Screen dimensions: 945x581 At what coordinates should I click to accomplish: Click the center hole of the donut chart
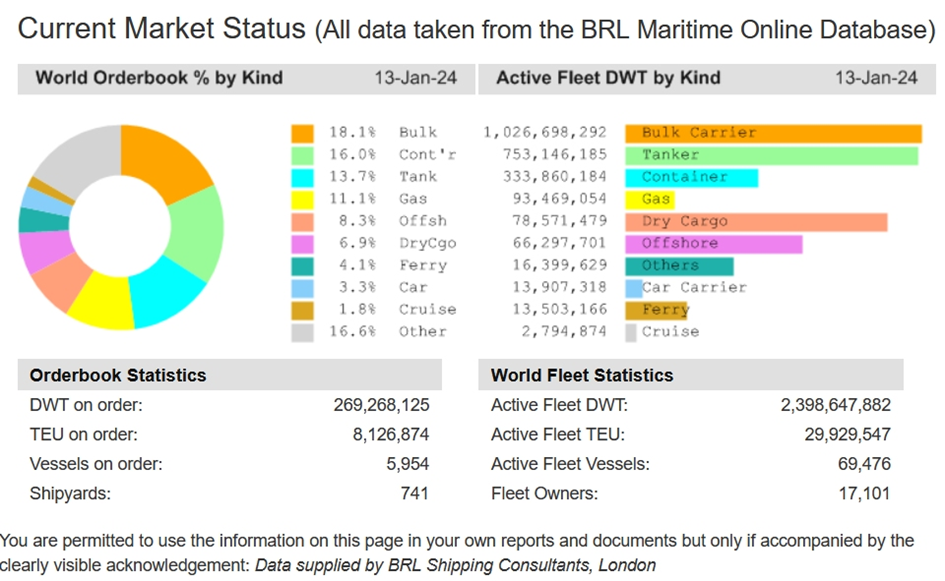pyautogui.click(x=120, y=228)
